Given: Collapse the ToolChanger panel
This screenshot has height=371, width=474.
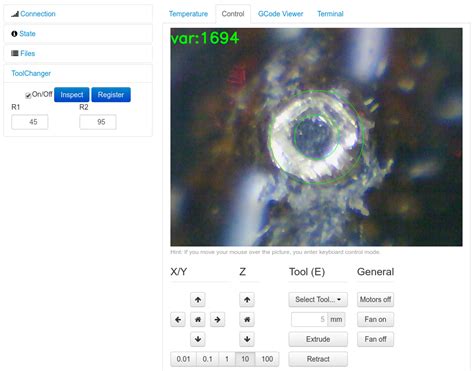Looking at the screenshot, I should 31,73.
